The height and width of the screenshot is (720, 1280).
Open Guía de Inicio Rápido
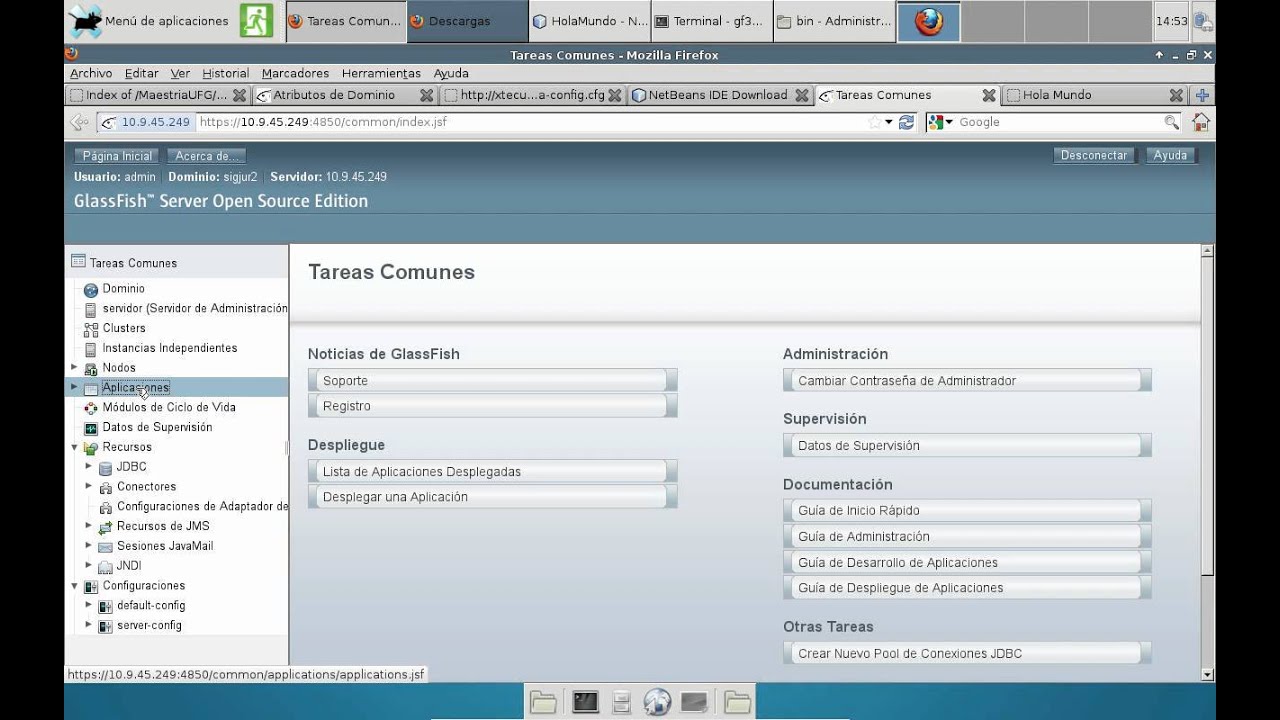(x=967, y=511)
